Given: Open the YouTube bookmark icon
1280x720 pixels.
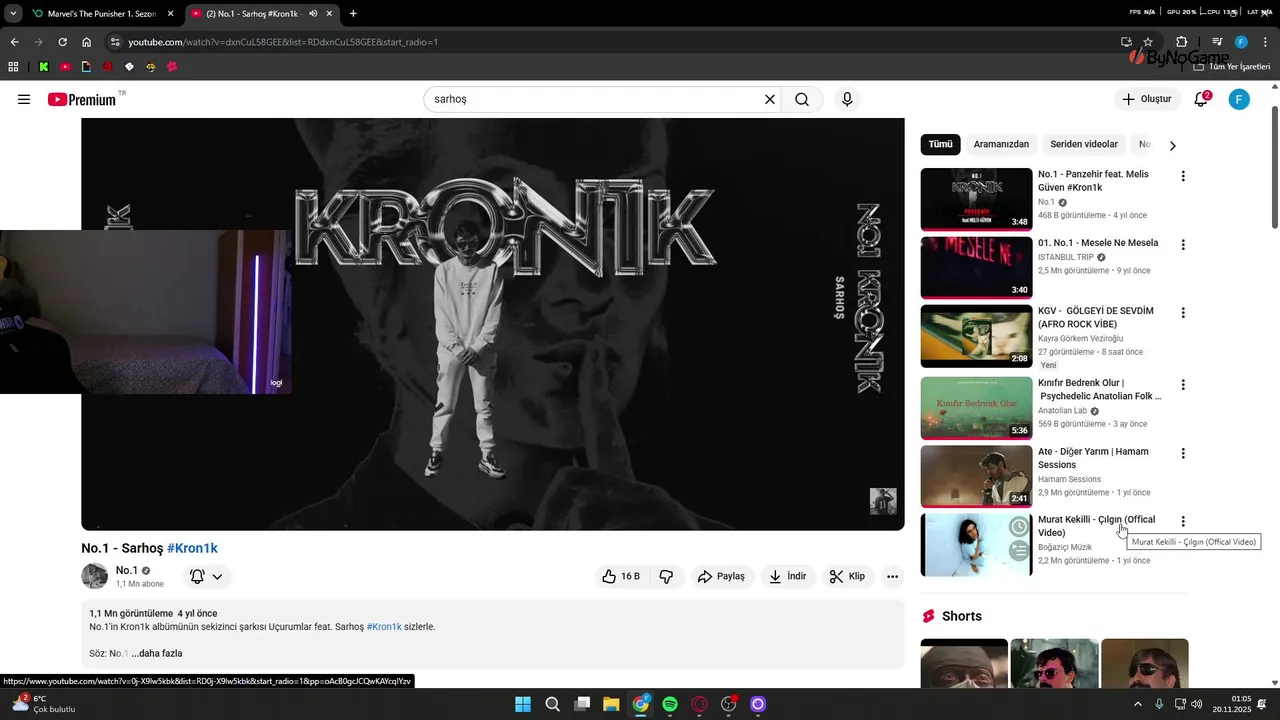Looking at the screenshot, I should (65, 67).
